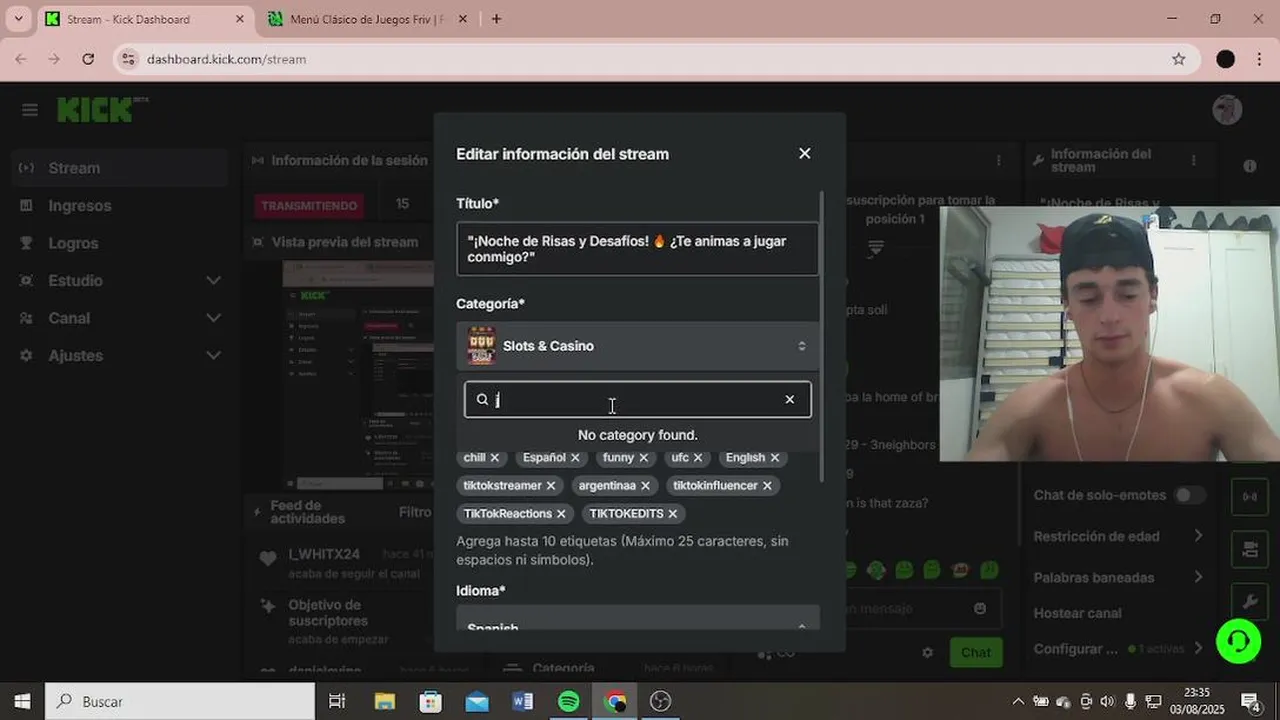The image size is (1280, 720).
Task: Open the Categoría dropdown showing Slots & Casino
Action: 638,346
